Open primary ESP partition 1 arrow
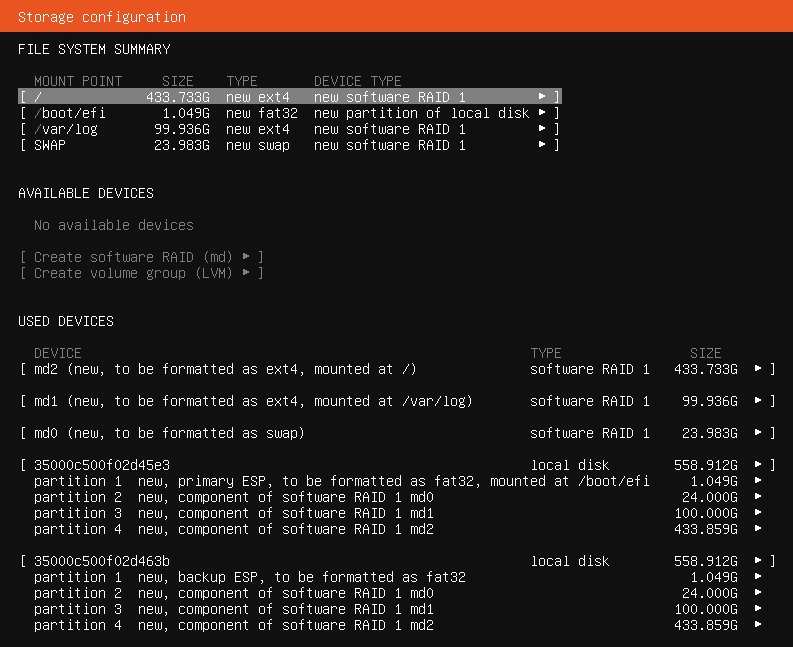793x647 pixels. click(x=758, y=481)
